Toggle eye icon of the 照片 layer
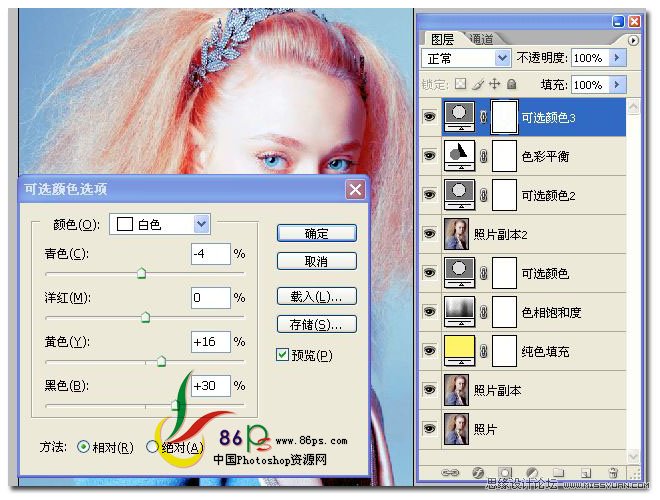Image resolution: width=660 pixels, height=500 pixels. coord(429,428)
